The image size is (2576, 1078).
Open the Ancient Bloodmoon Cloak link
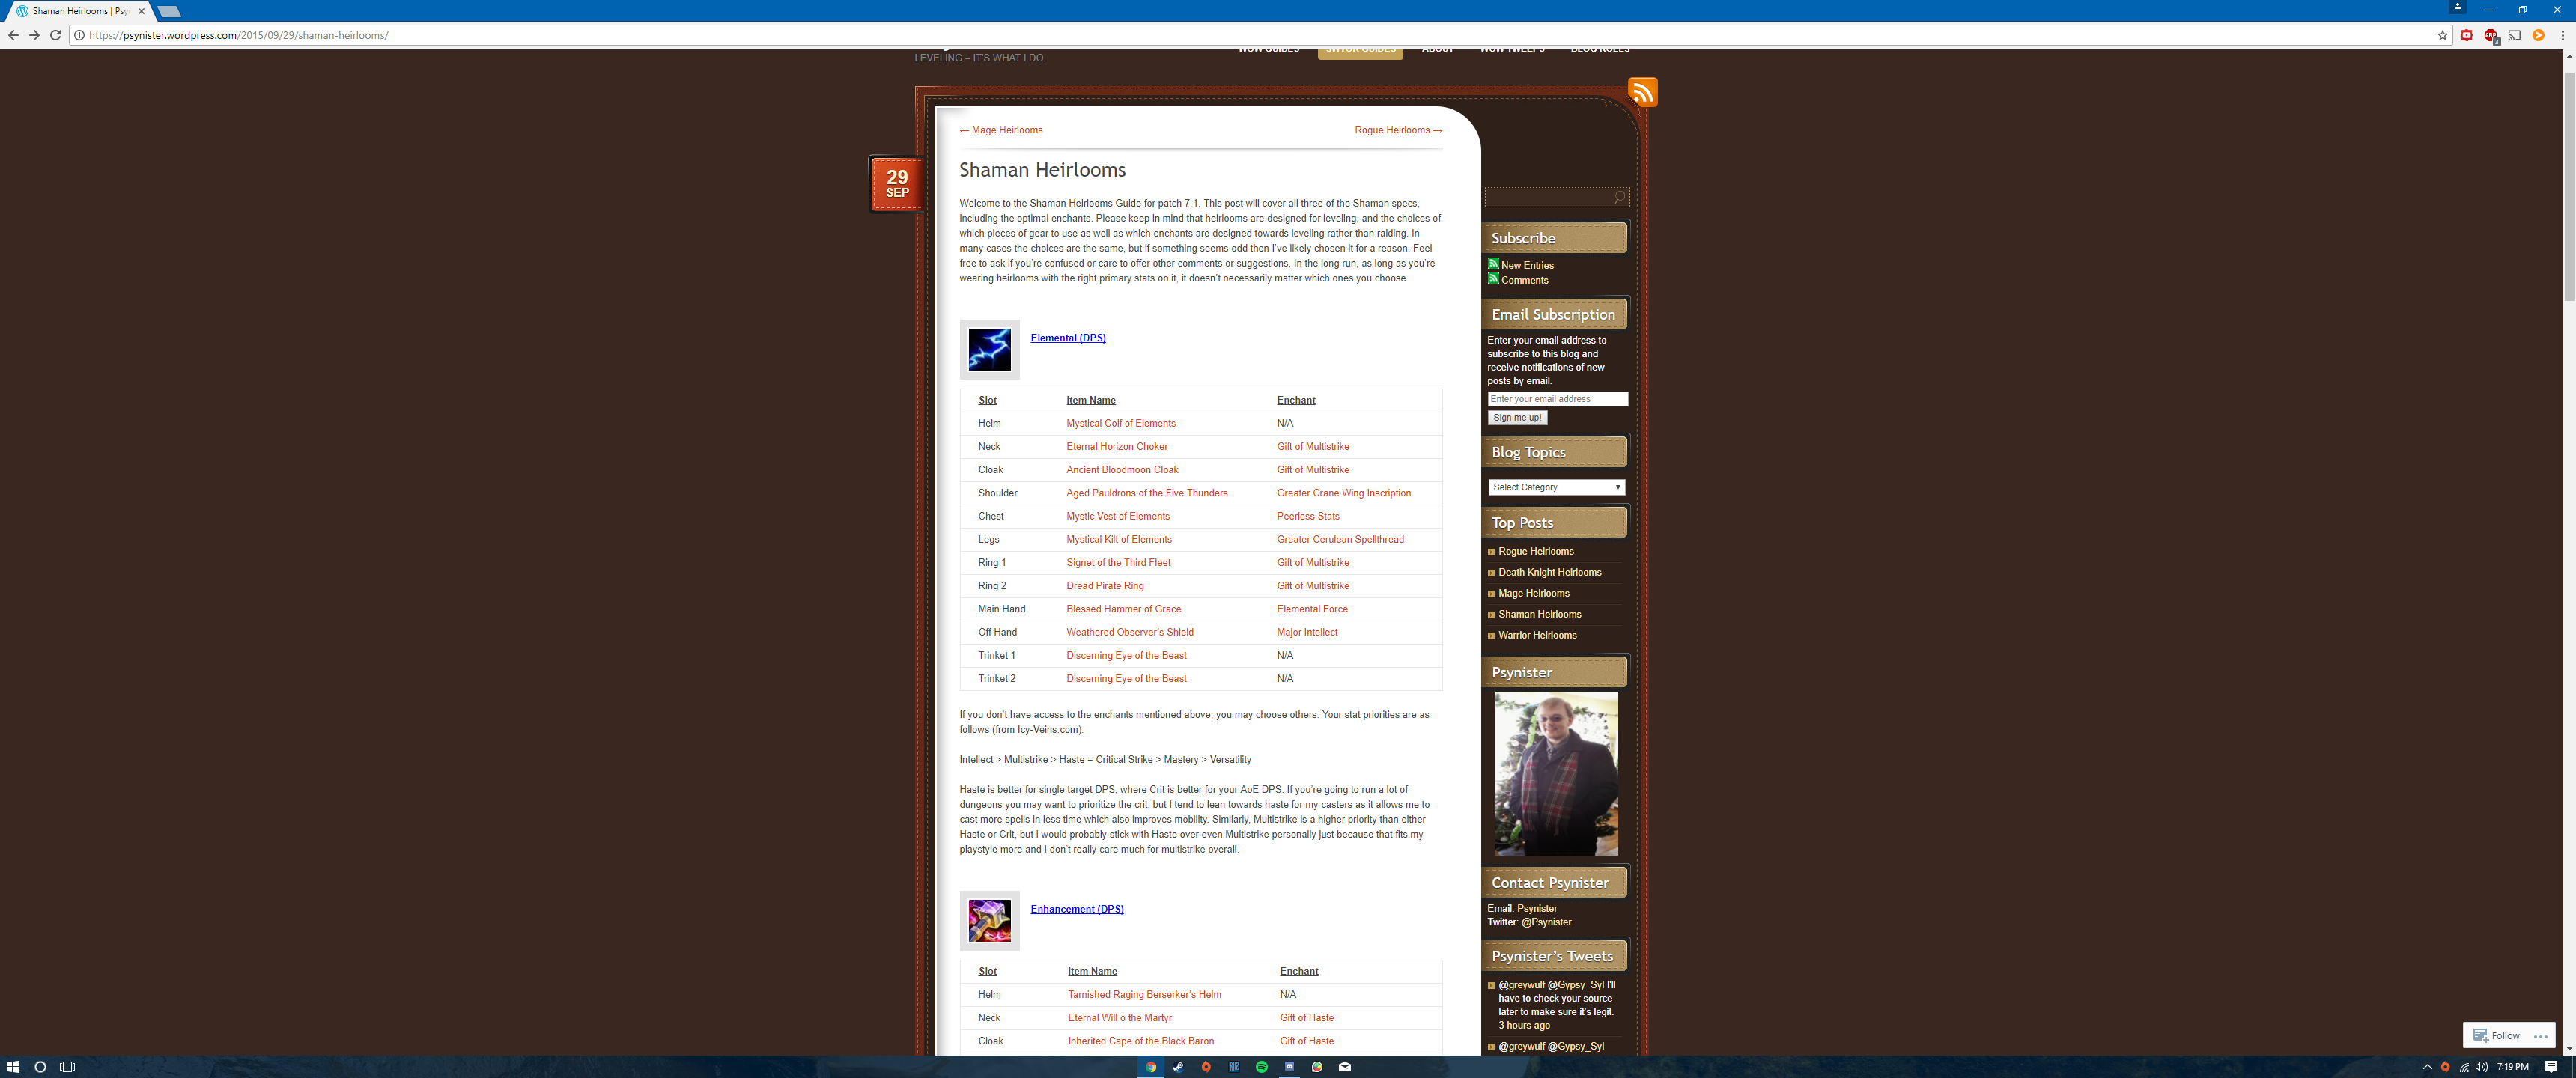click(1122, 470)
